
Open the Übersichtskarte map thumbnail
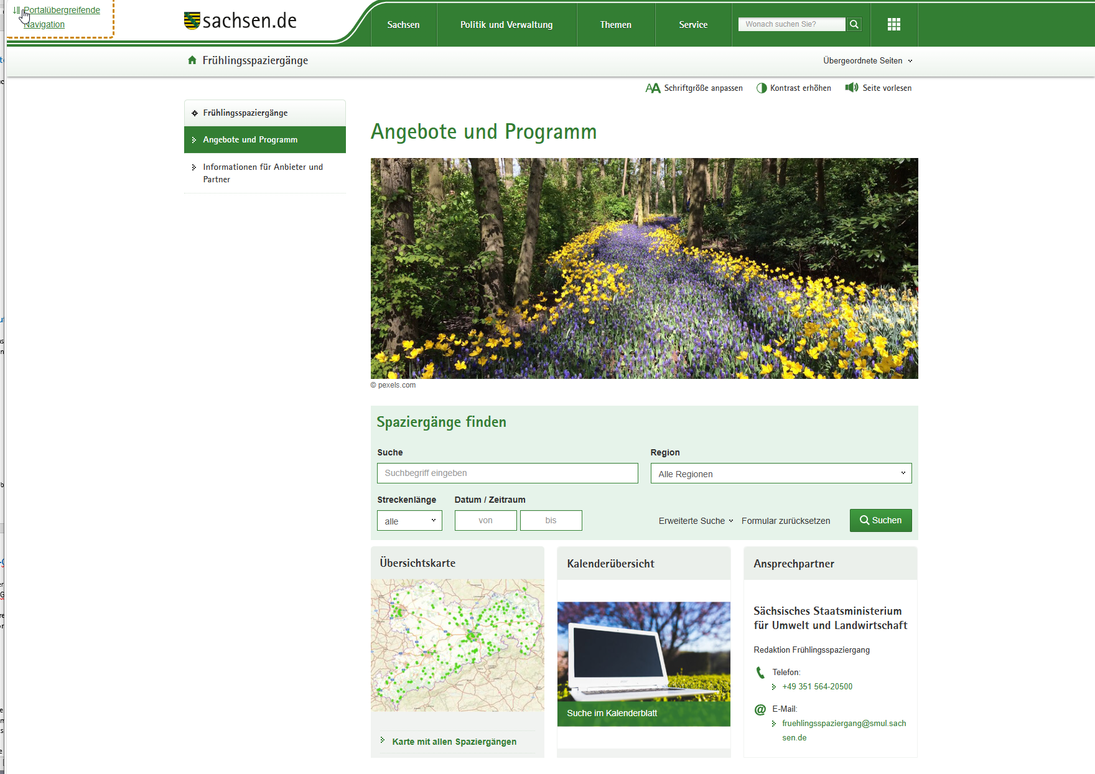coord(457,647)
